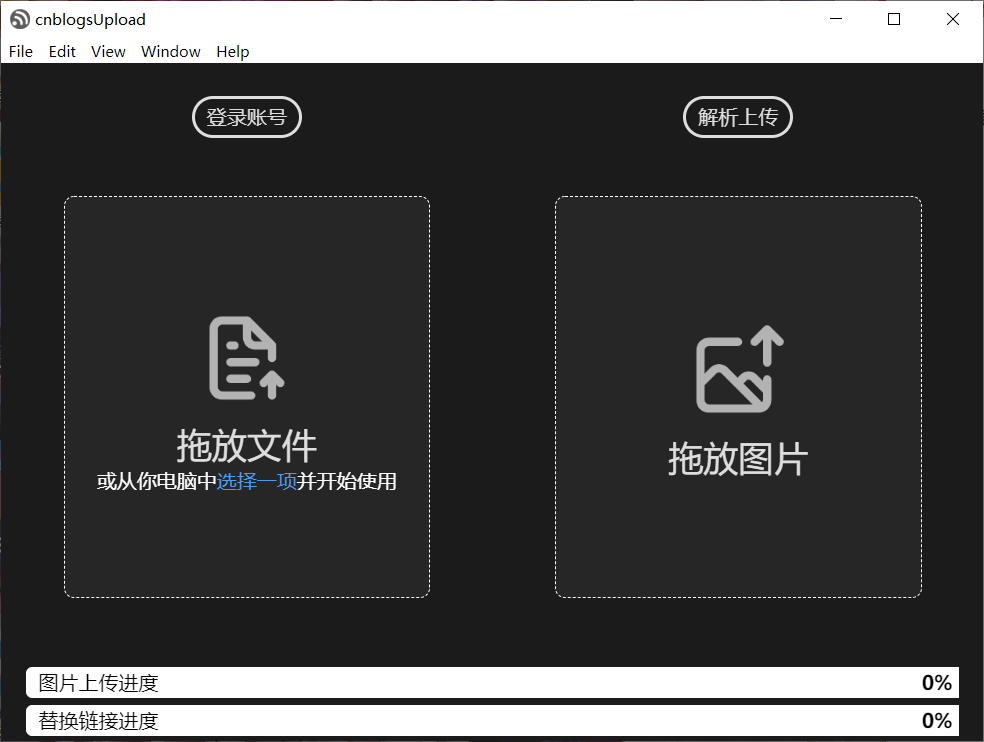Viewport: 984px width, 742px height.
Task: Click the 登录账号 login button
Action: coord(246,117)
